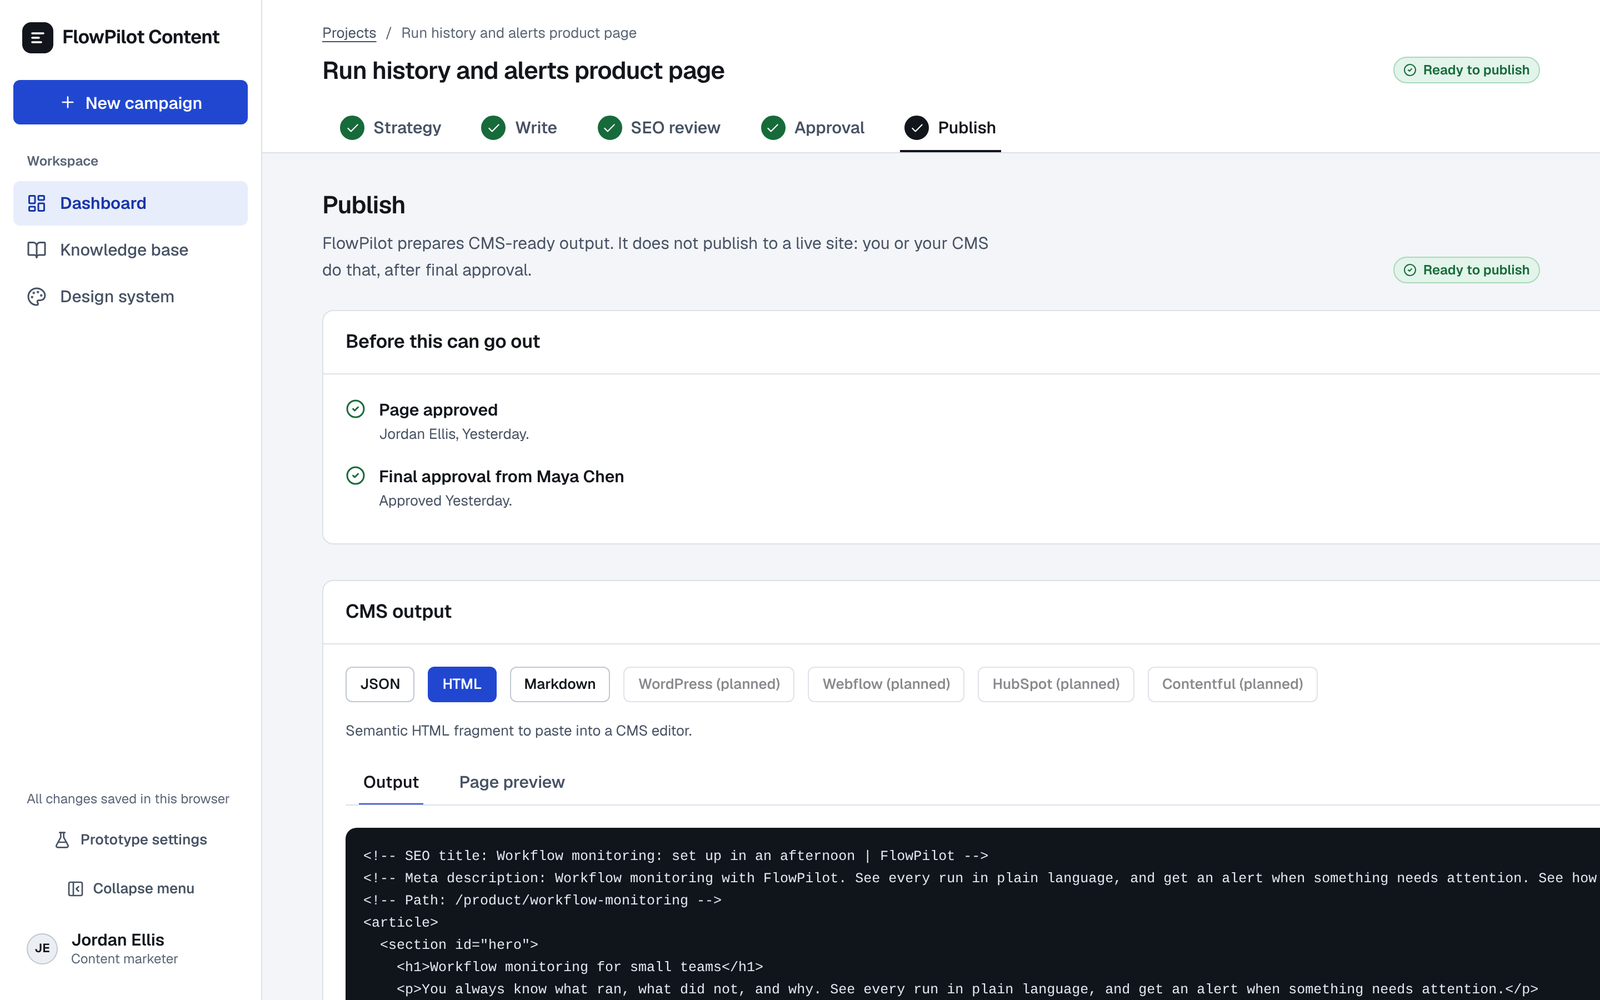The image size is (1600, 1000).
Task: Click the Page approved check icon
Action: tap(355, 409)
